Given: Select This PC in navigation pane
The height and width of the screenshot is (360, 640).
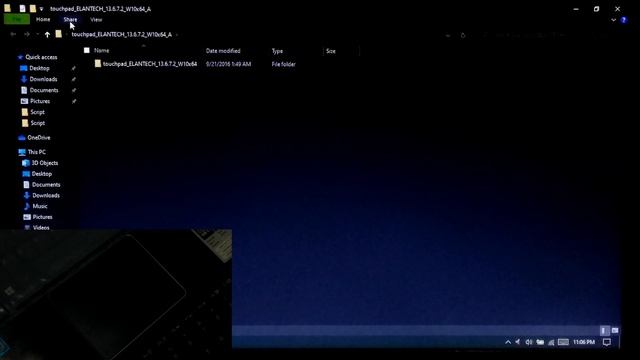Looking at the screenshot, I should click(37, 152).
